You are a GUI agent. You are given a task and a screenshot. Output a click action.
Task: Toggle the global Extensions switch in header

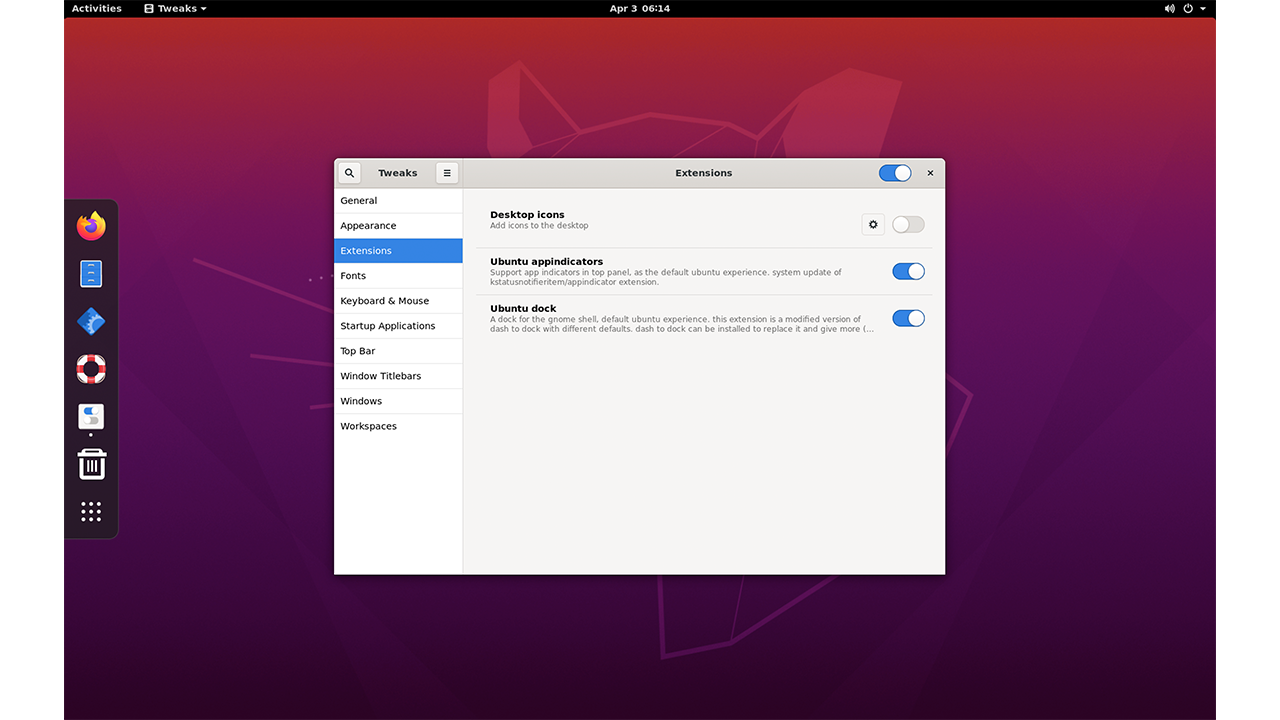pyautogui.click(x=895, y=173)
